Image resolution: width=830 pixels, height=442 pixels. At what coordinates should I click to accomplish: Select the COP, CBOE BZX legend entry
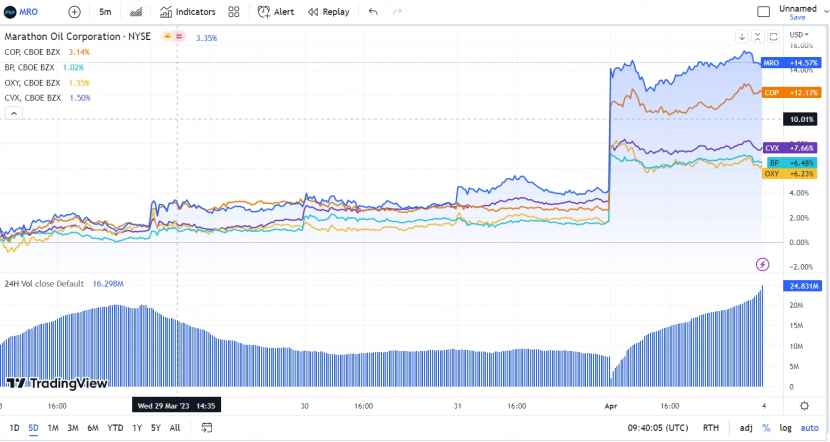(x=34, y=52)
